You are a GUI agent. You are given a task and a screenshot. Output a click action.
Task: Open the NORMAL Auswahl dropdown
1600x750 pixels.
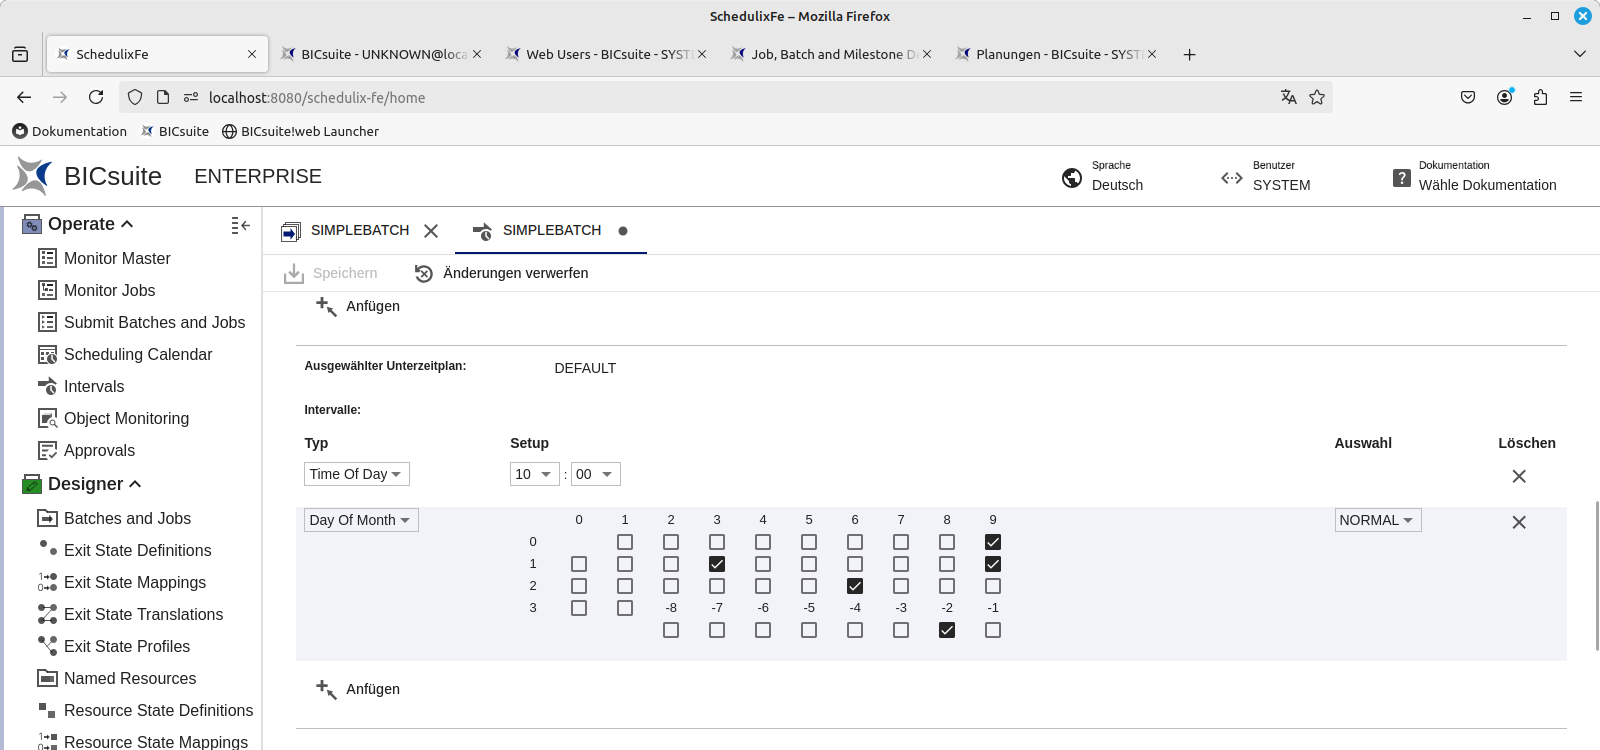pos(1377,520)
